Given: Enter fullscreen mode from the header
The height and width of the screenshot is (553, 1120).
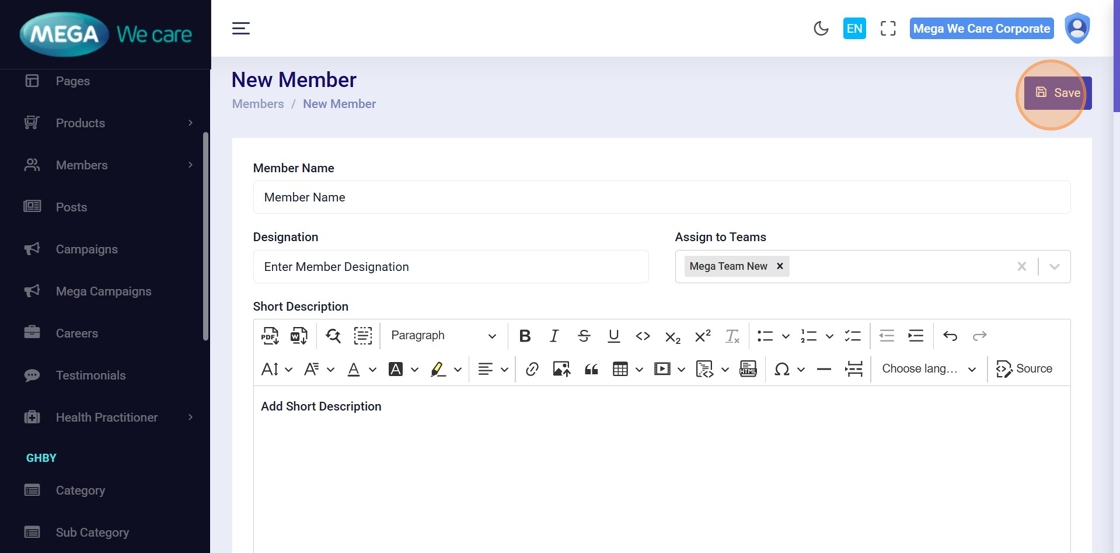Looking at the screenshot, I should (x=888, y=29).
